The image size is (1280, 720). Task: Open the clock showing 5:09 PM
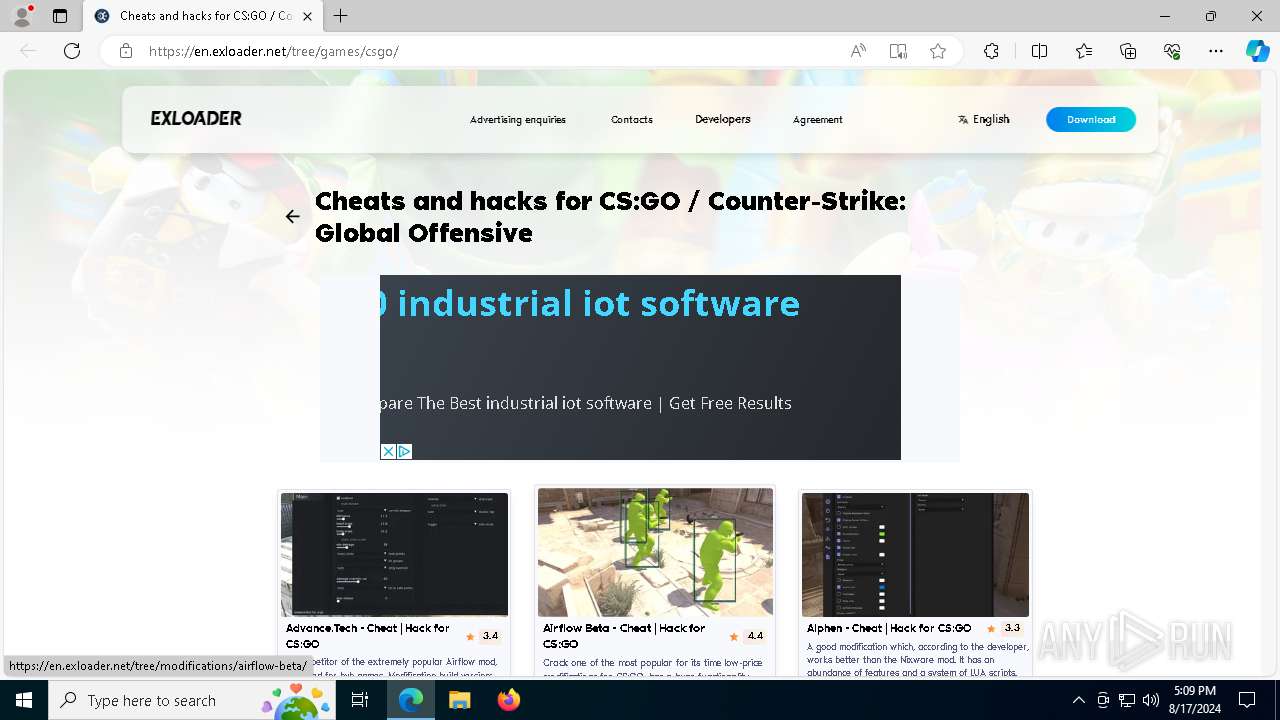[1195, 700]
